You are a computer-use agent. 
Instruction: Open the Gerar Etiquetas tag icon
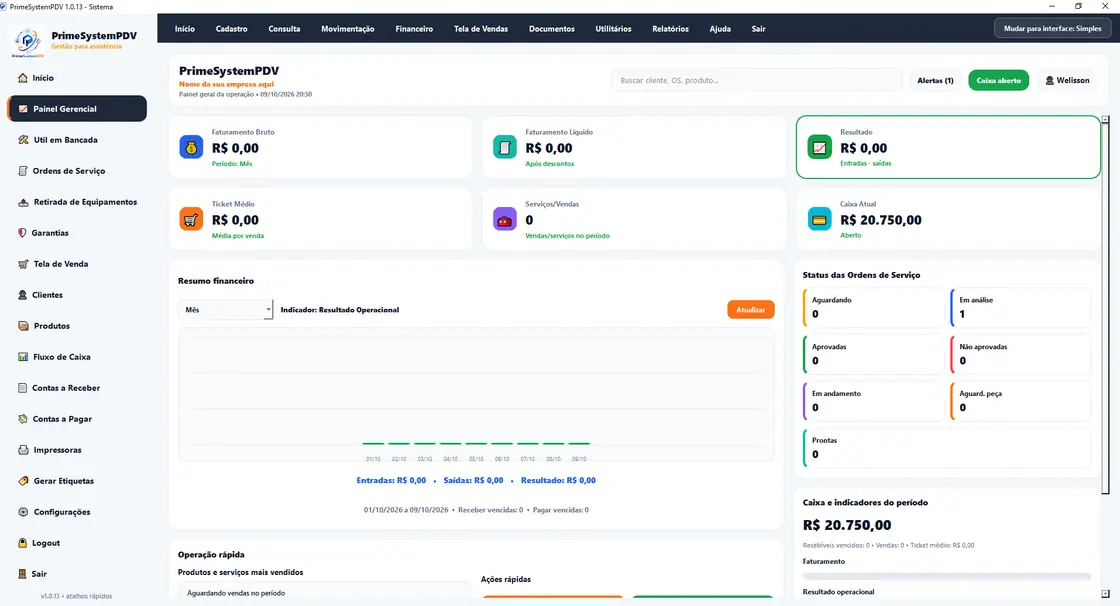point(23,481)
